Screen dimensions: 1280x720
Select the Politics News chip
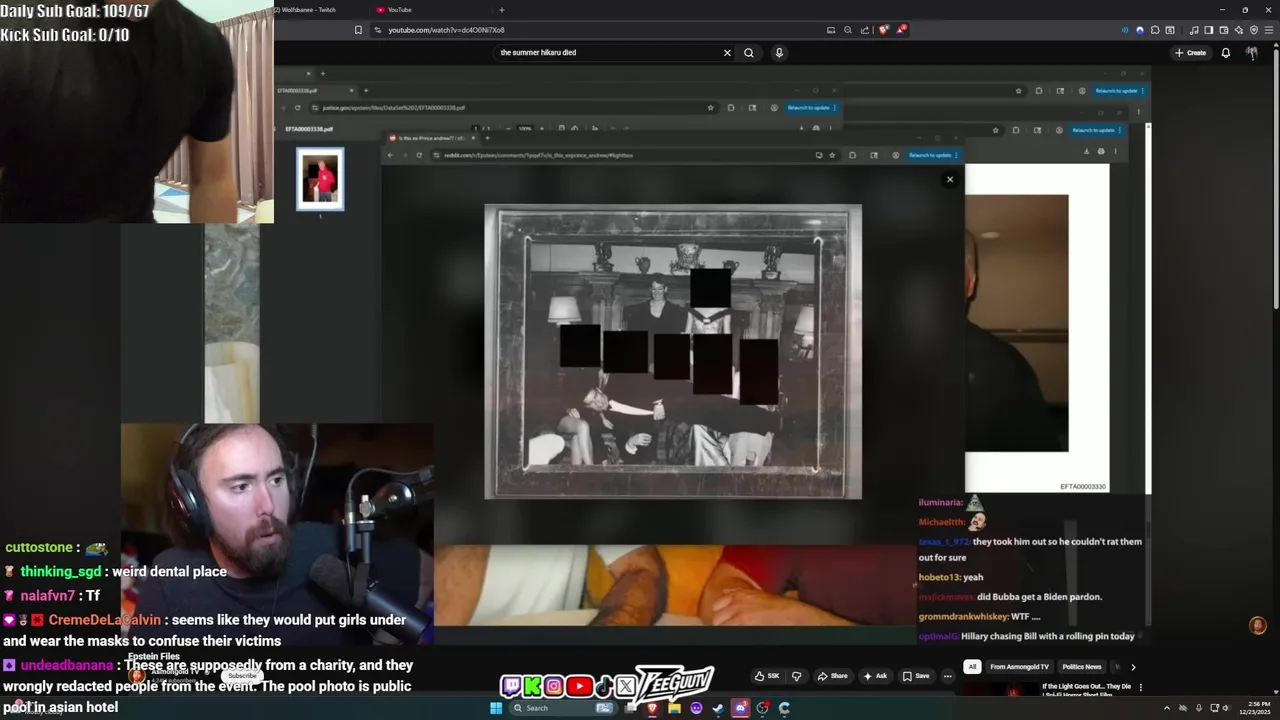coord(1081,667)
